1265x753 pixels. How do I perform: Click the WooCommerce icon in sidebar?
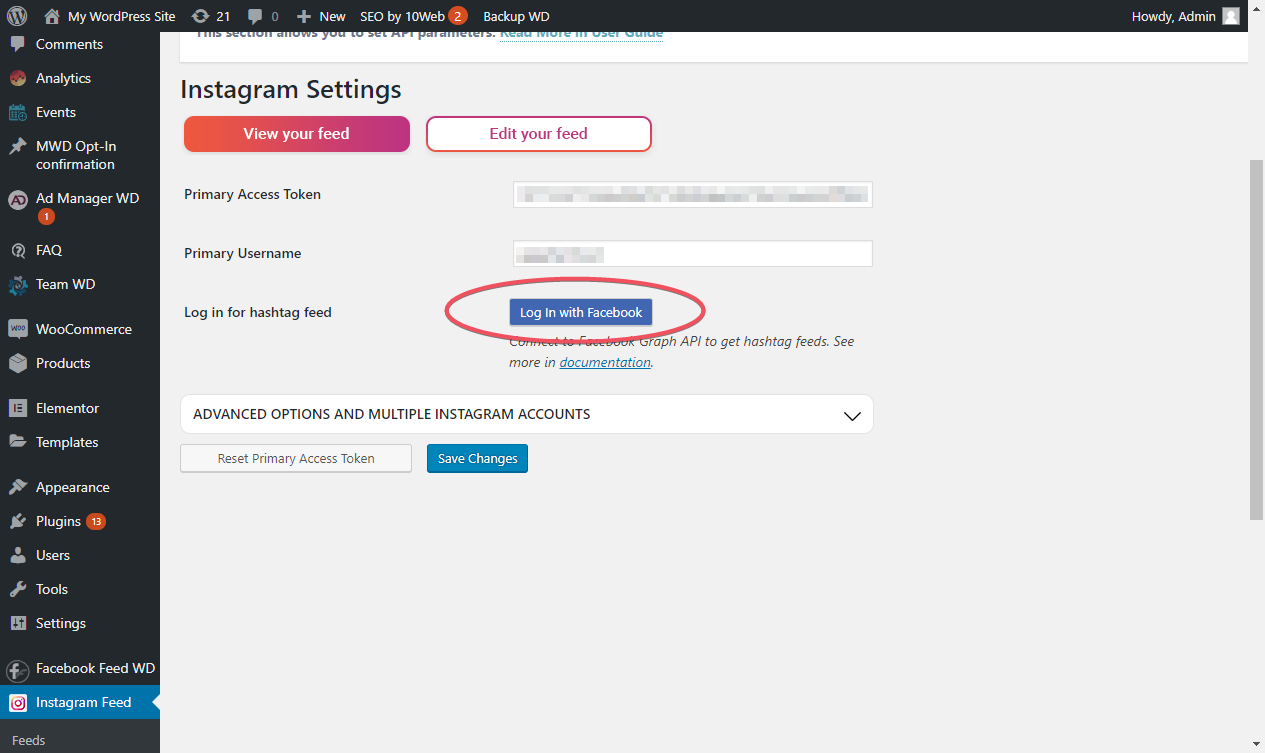17,329
